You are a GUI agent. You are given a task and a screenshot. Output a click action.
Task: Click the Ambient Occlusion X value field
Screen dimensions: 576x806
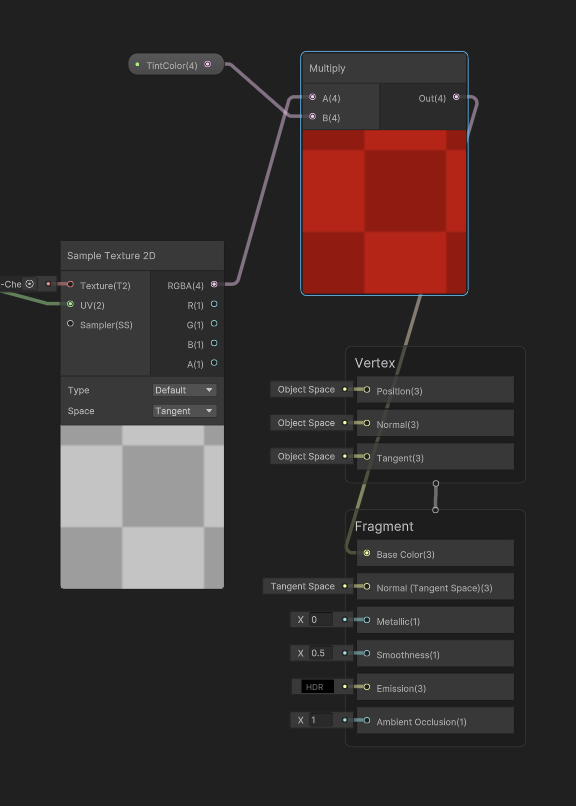(x=321, y=720)
